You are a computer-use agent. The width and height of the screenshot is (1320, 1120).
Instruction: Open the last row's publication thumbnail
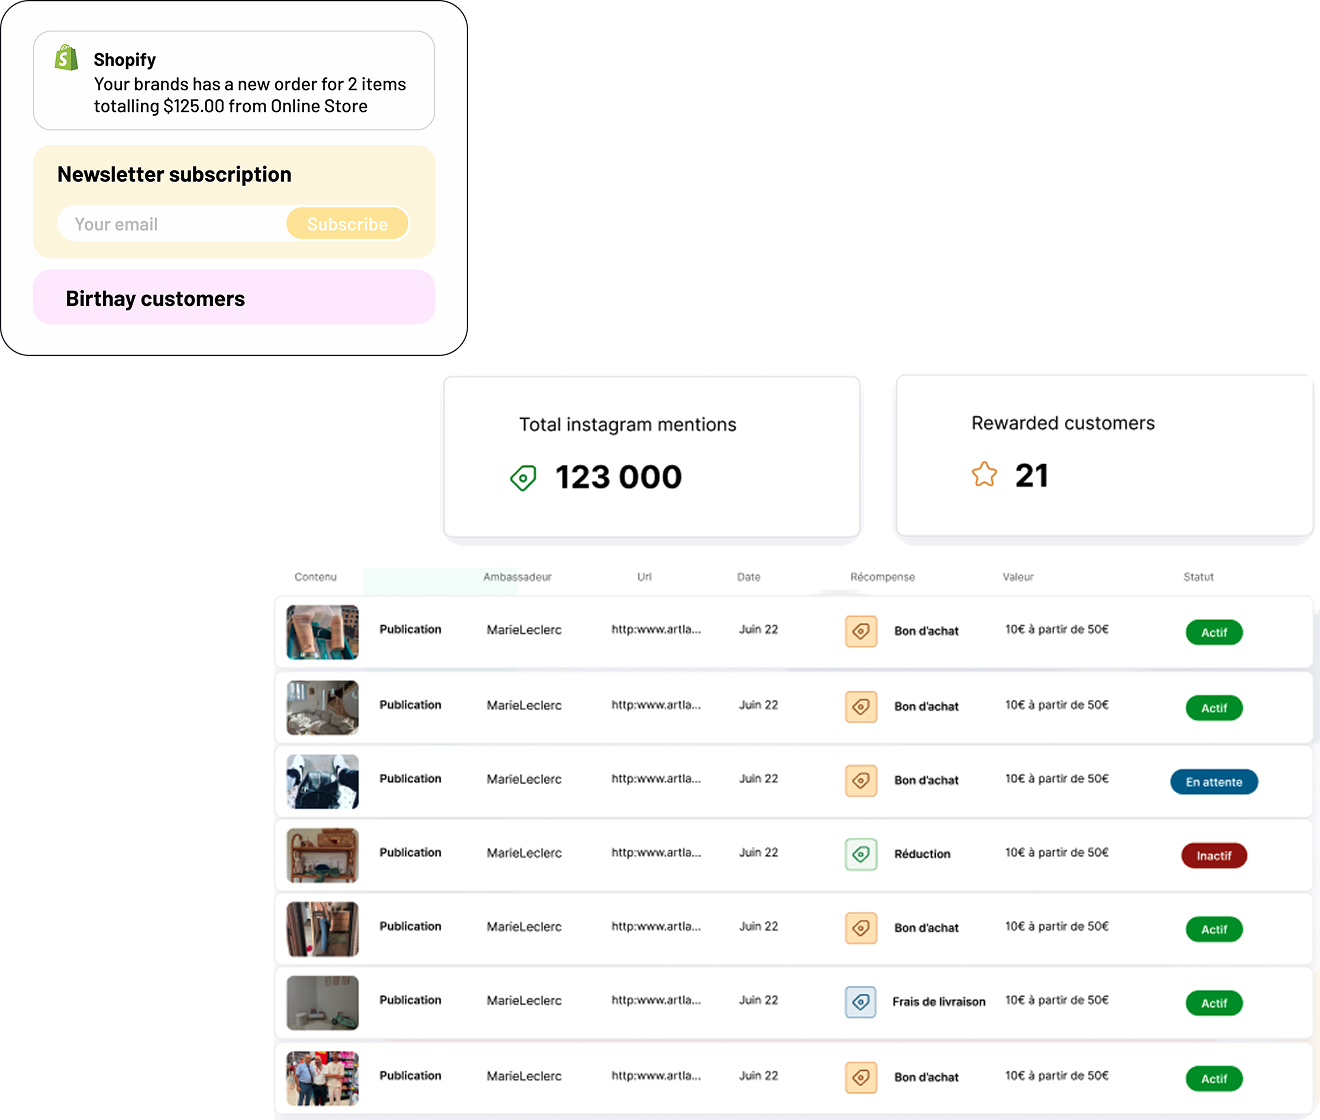tap(322, 1078)
